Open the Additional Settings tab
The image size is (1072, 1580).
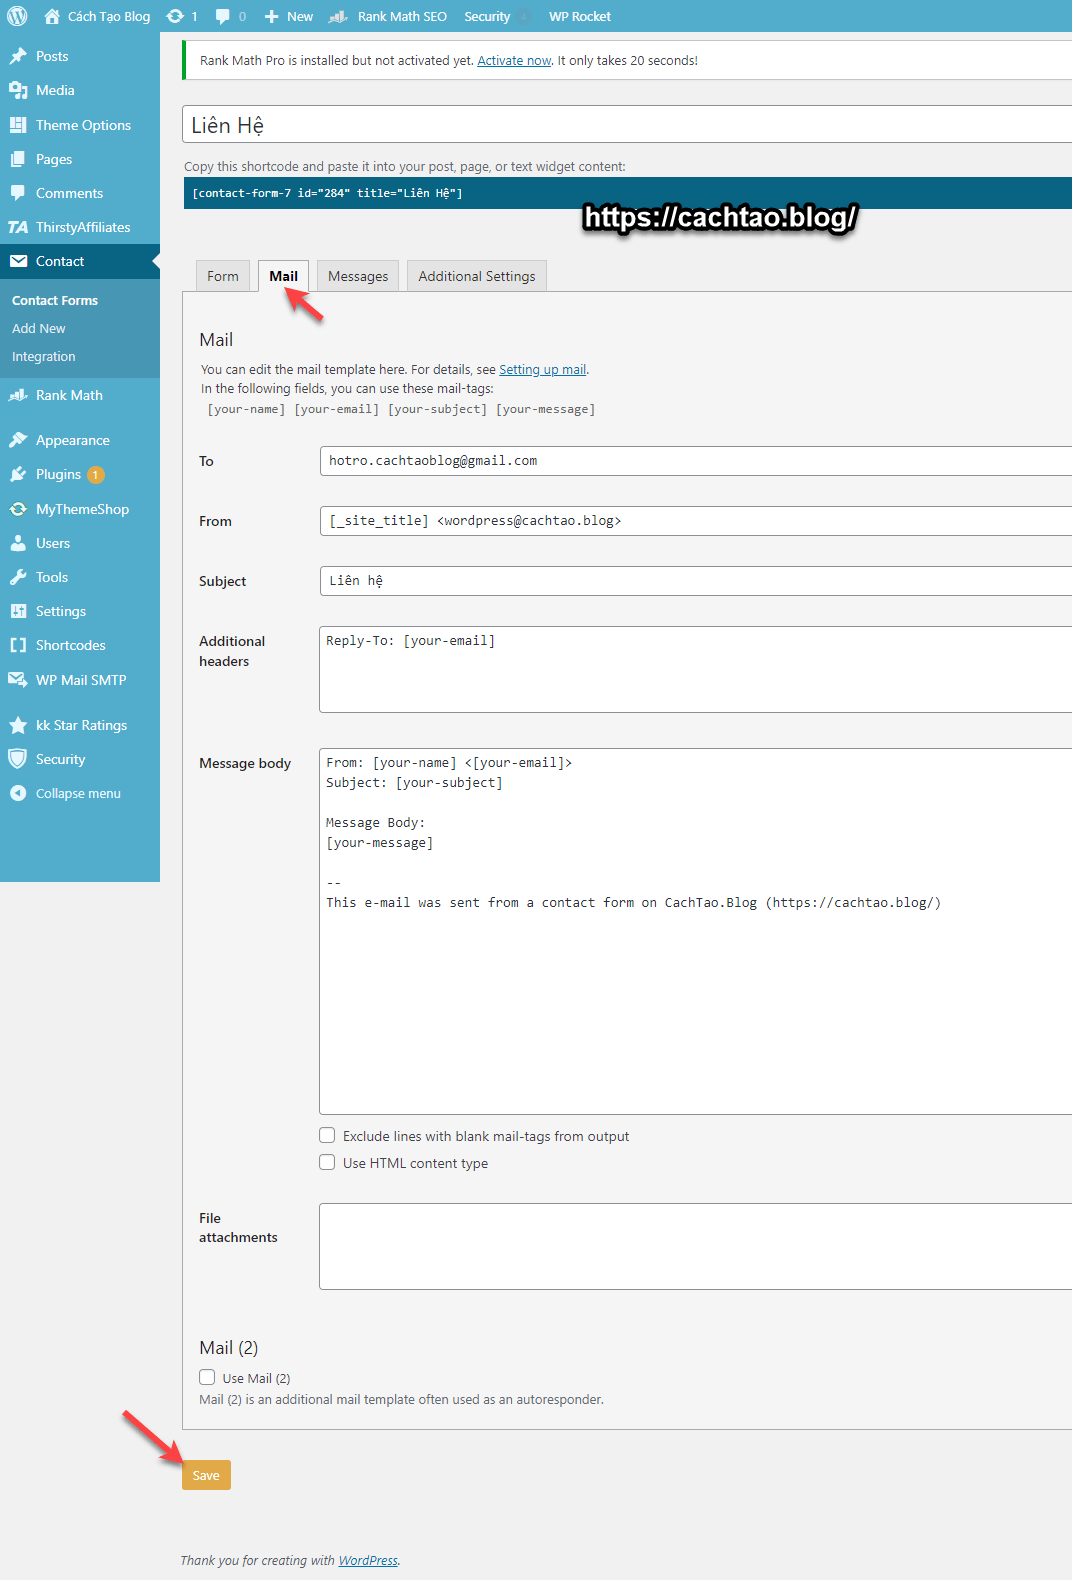[x=477, y=276]
